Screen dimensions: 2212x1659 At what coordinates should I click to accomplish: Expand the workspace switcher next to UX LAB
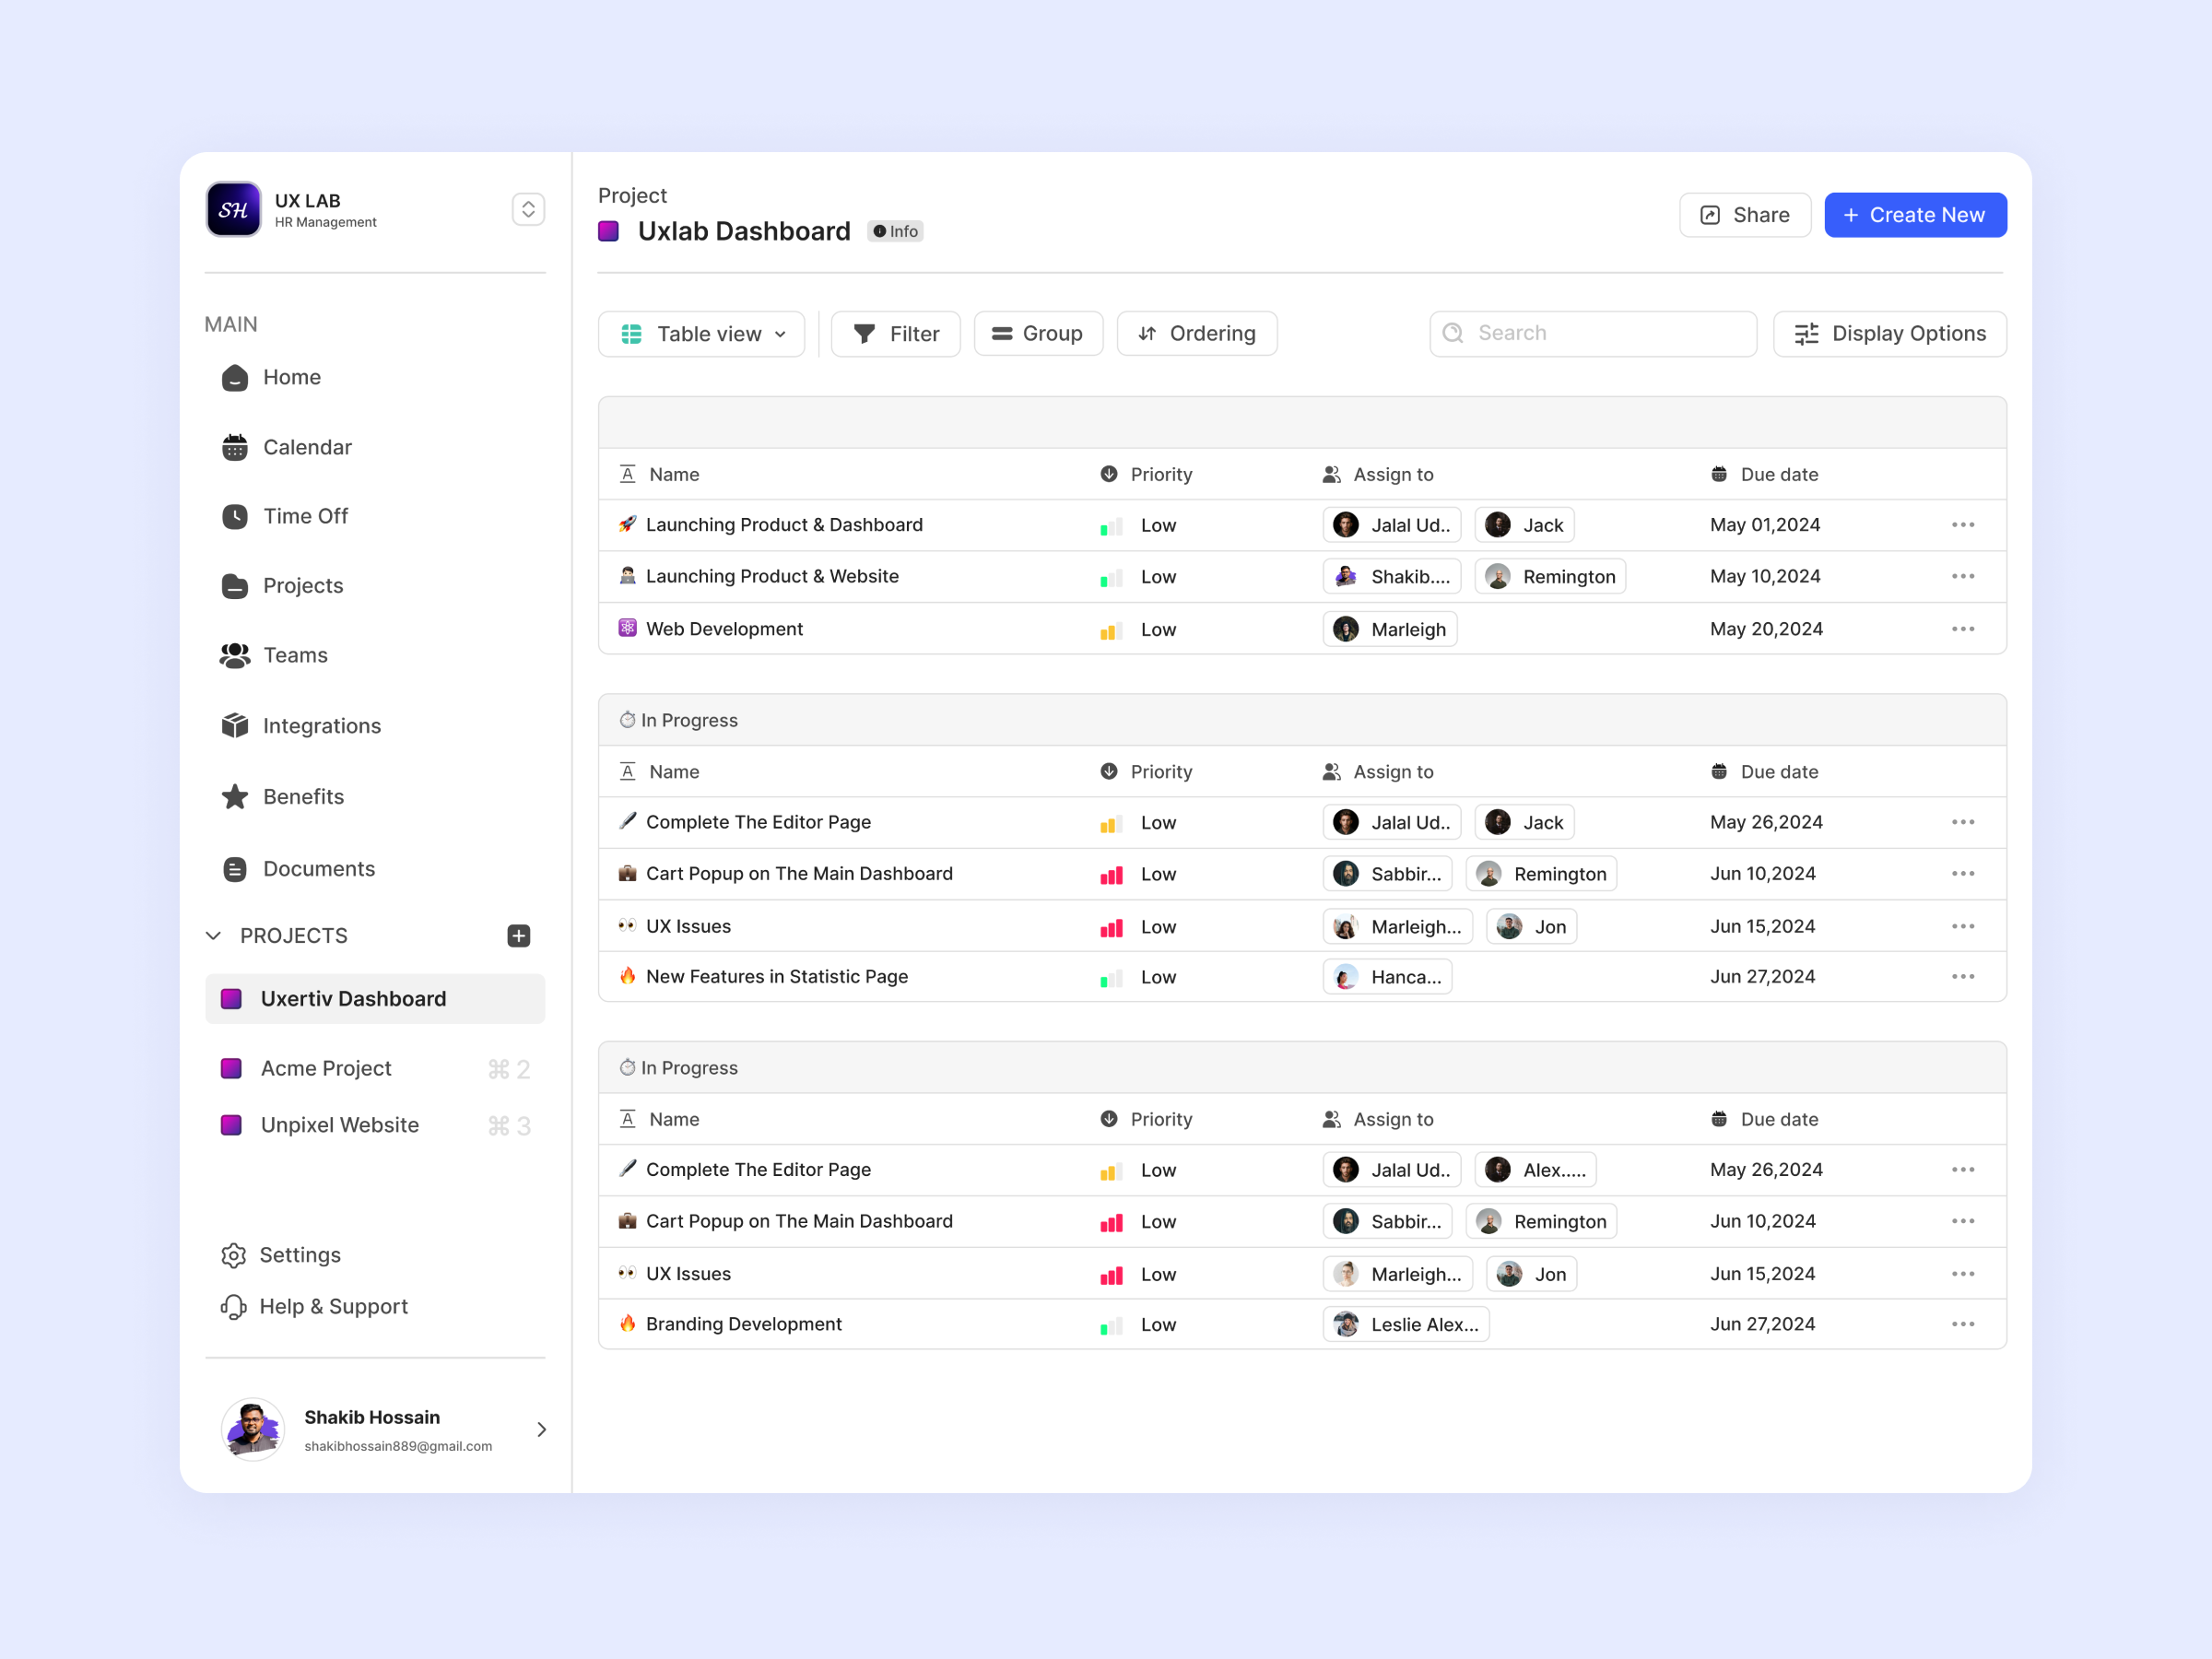point(528,209)
